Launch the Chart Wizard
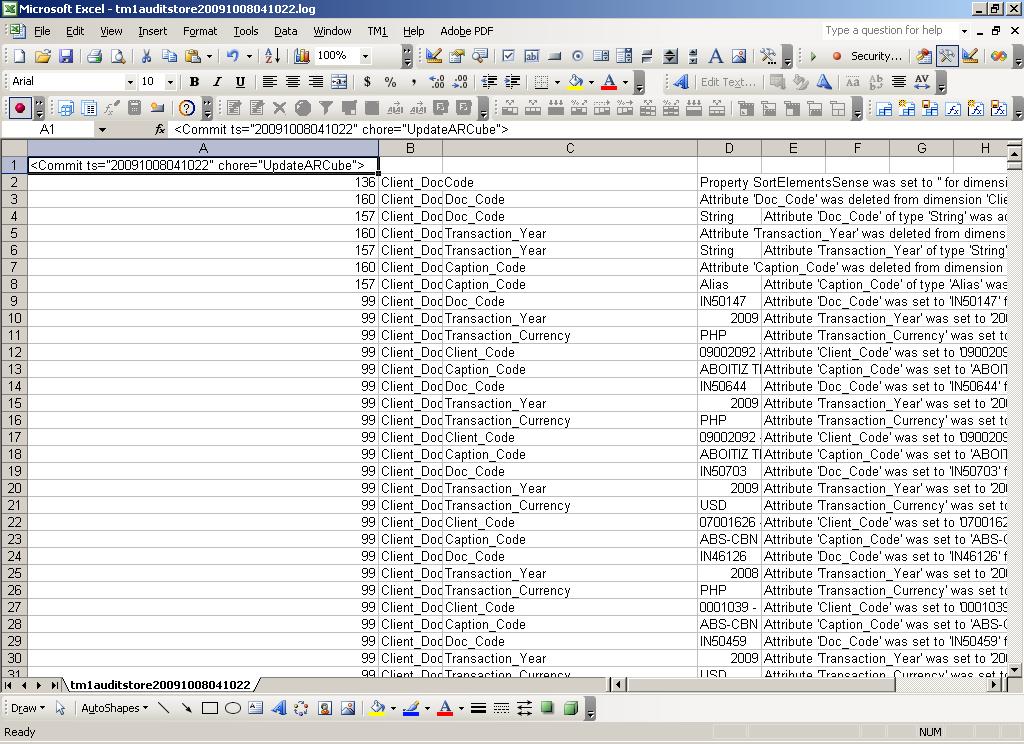 [301, 56]
